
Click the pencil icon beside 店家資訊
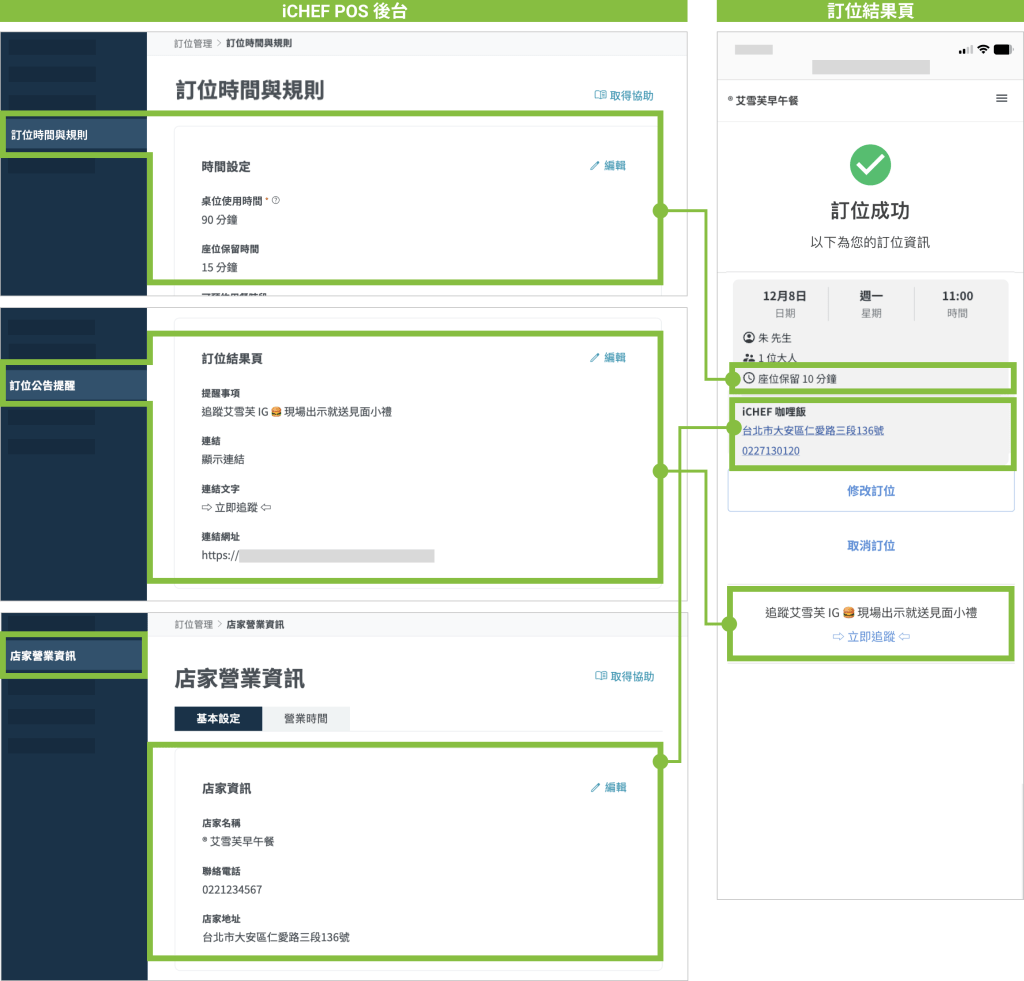pos(596,788)
